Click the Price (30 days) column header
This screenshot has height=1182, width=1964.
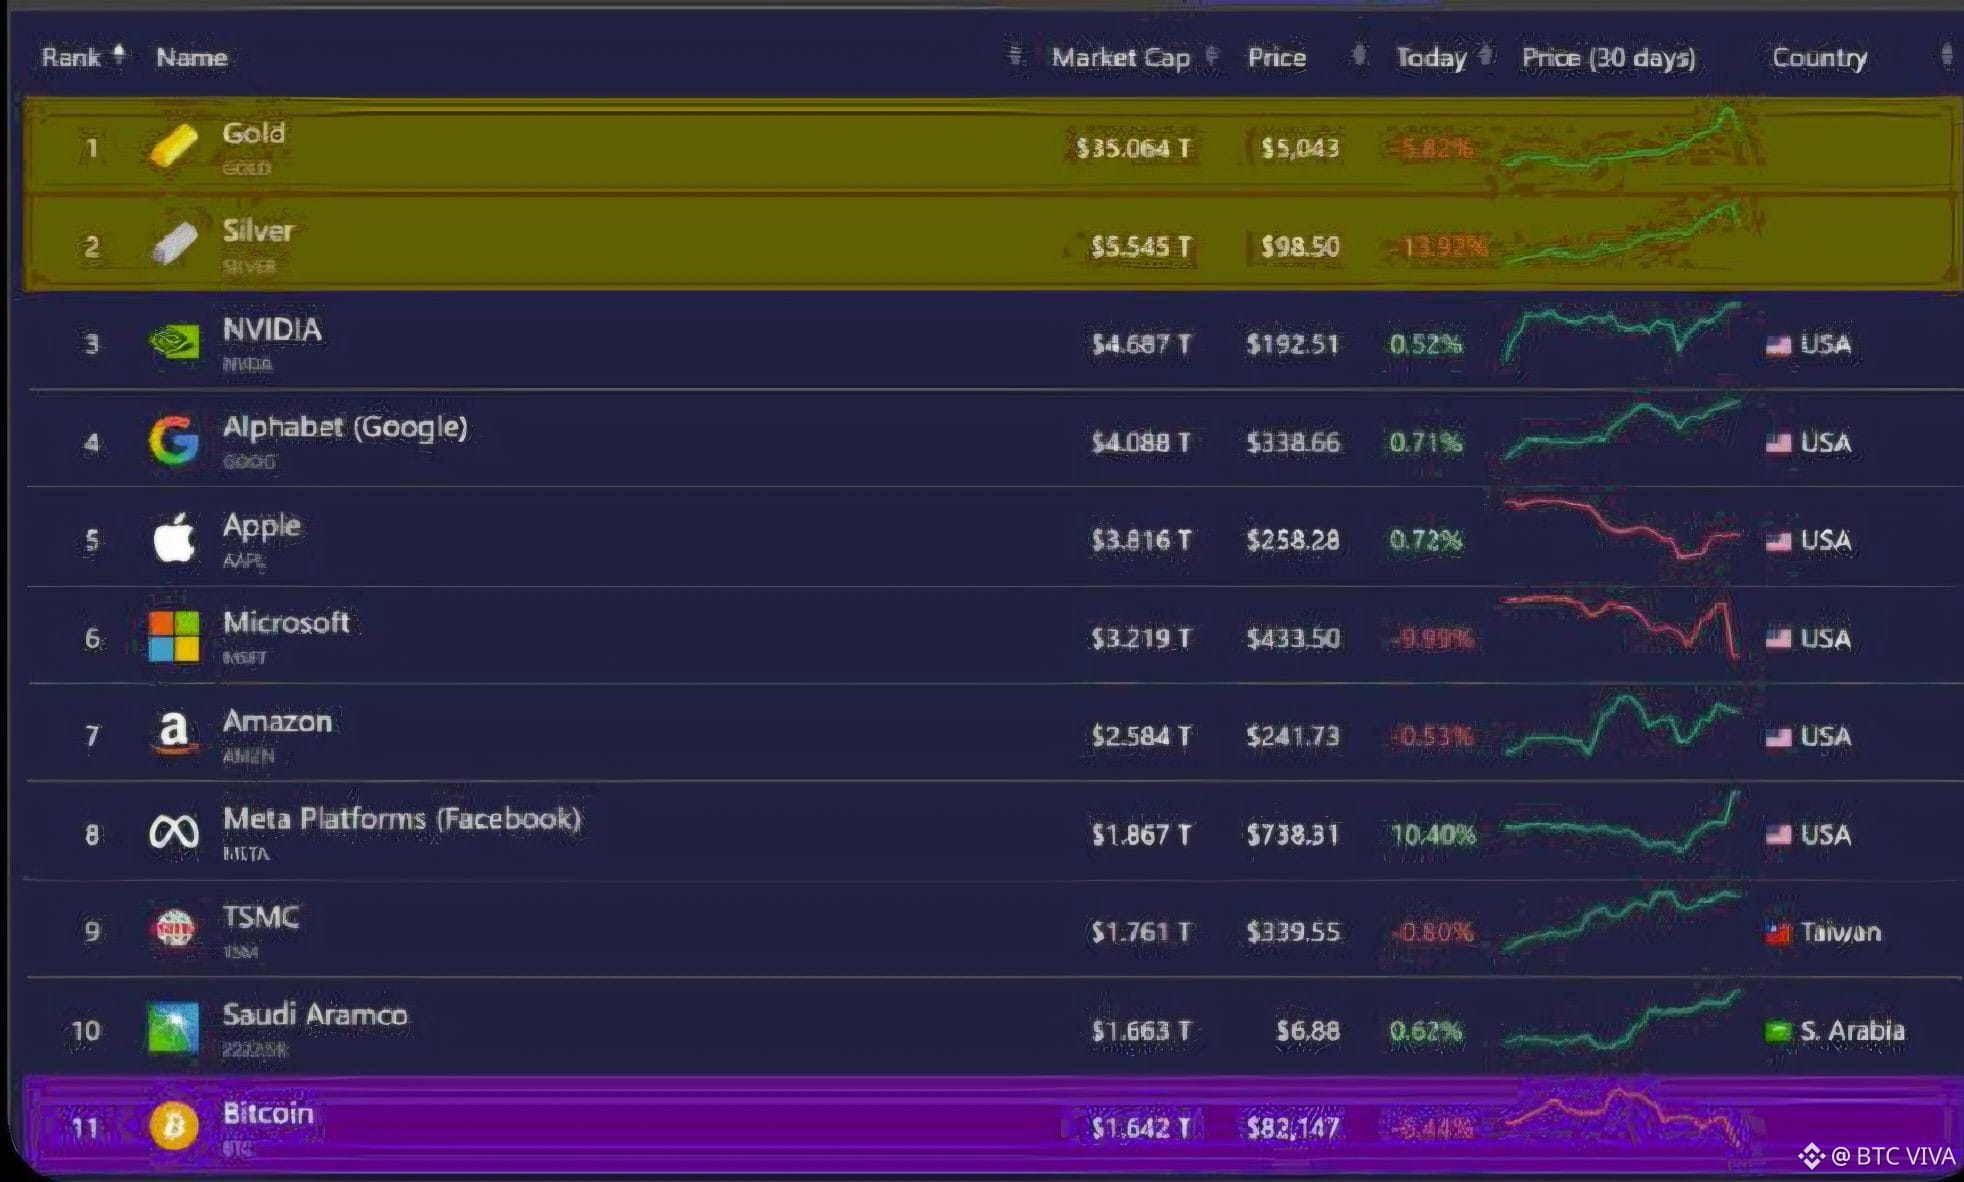click(1608, 58)
